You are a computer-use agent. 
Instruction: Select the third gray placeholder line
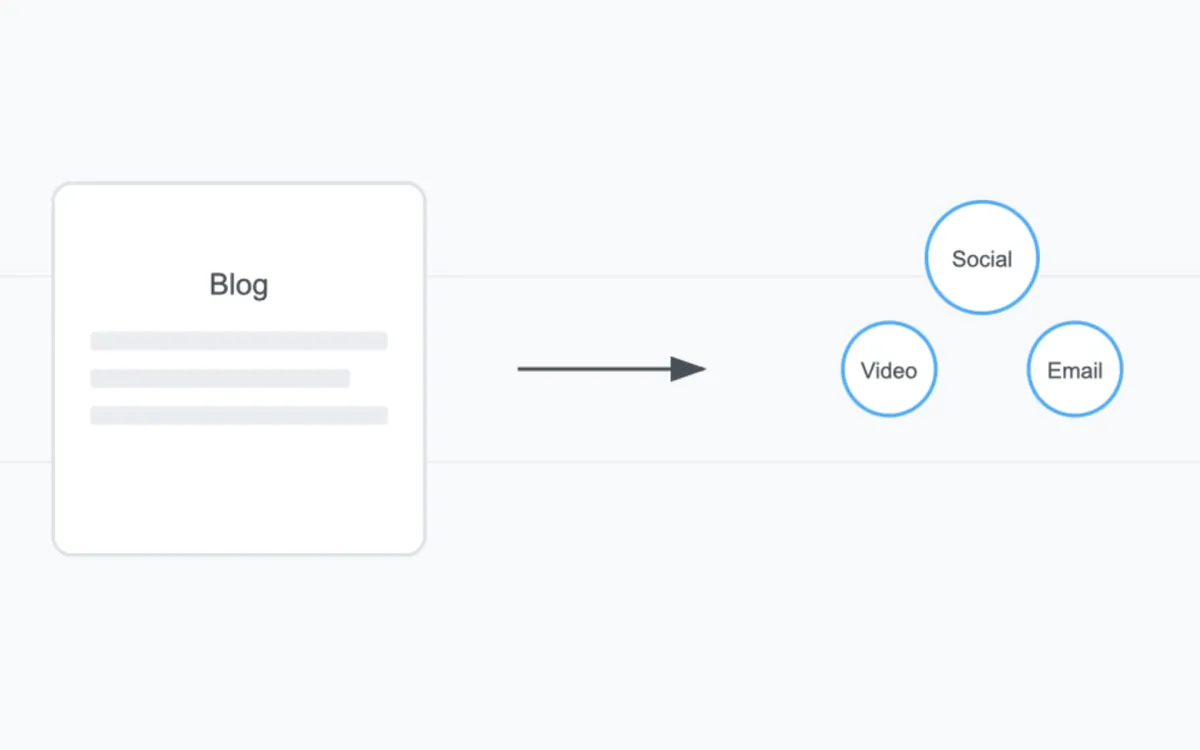click(239, 415)
